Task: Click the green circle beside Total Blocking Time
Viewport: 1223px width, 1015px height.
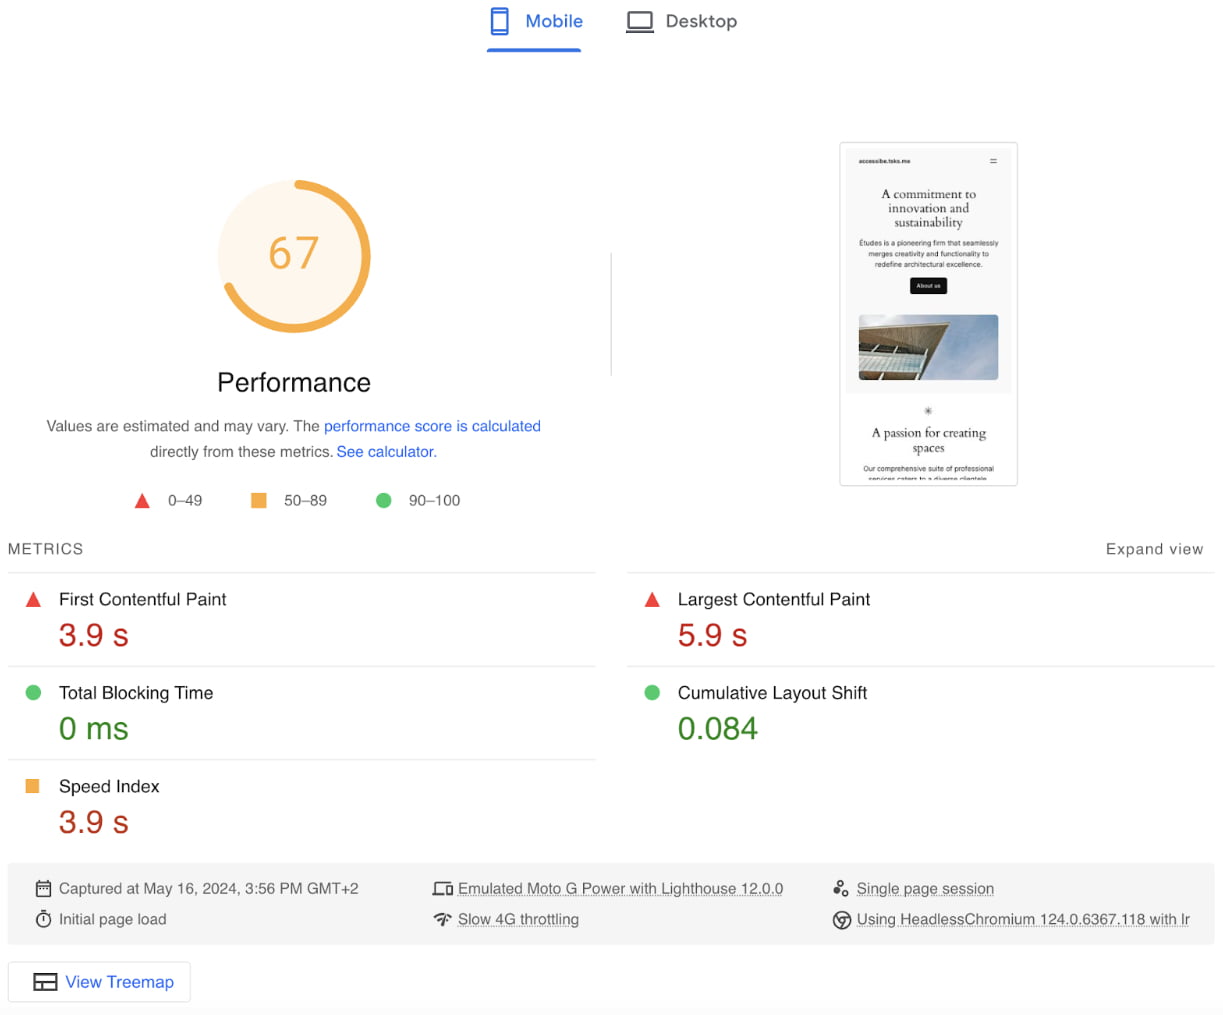Action: pyautogui.click(x=33, y=692)
